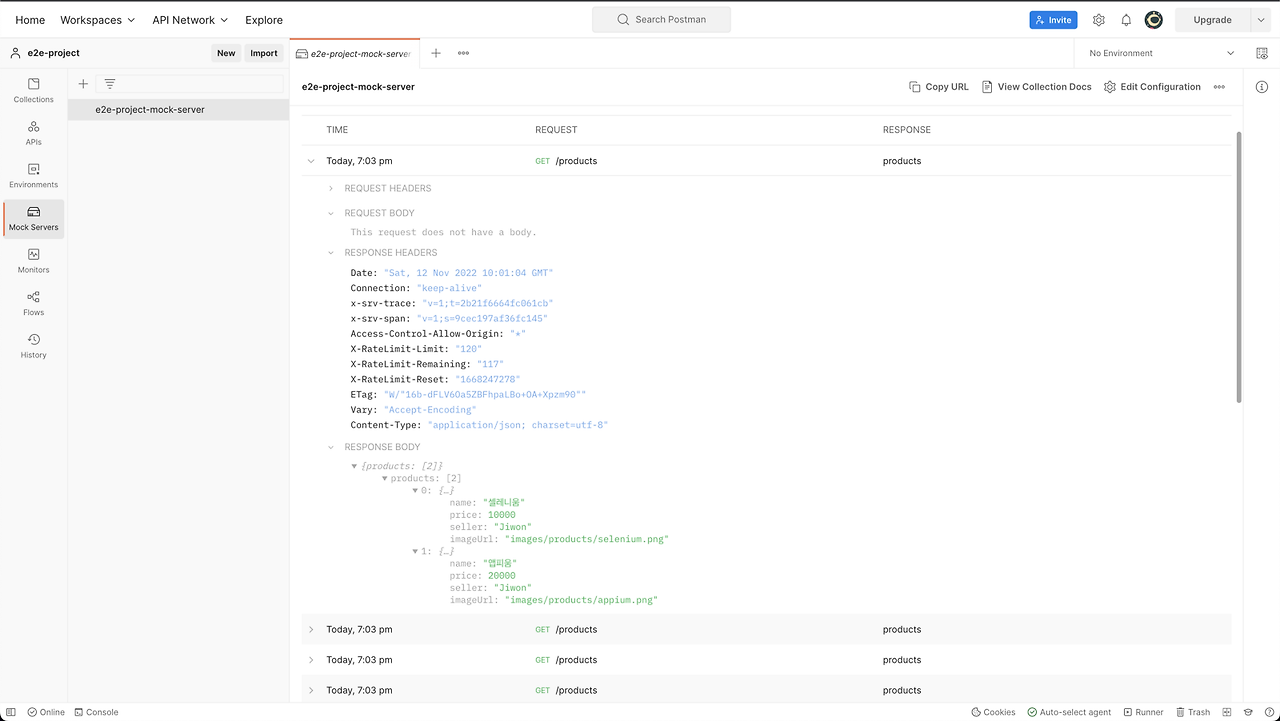1280x721 pixels.
Task: Click the New button
Action: click(227, 53)
